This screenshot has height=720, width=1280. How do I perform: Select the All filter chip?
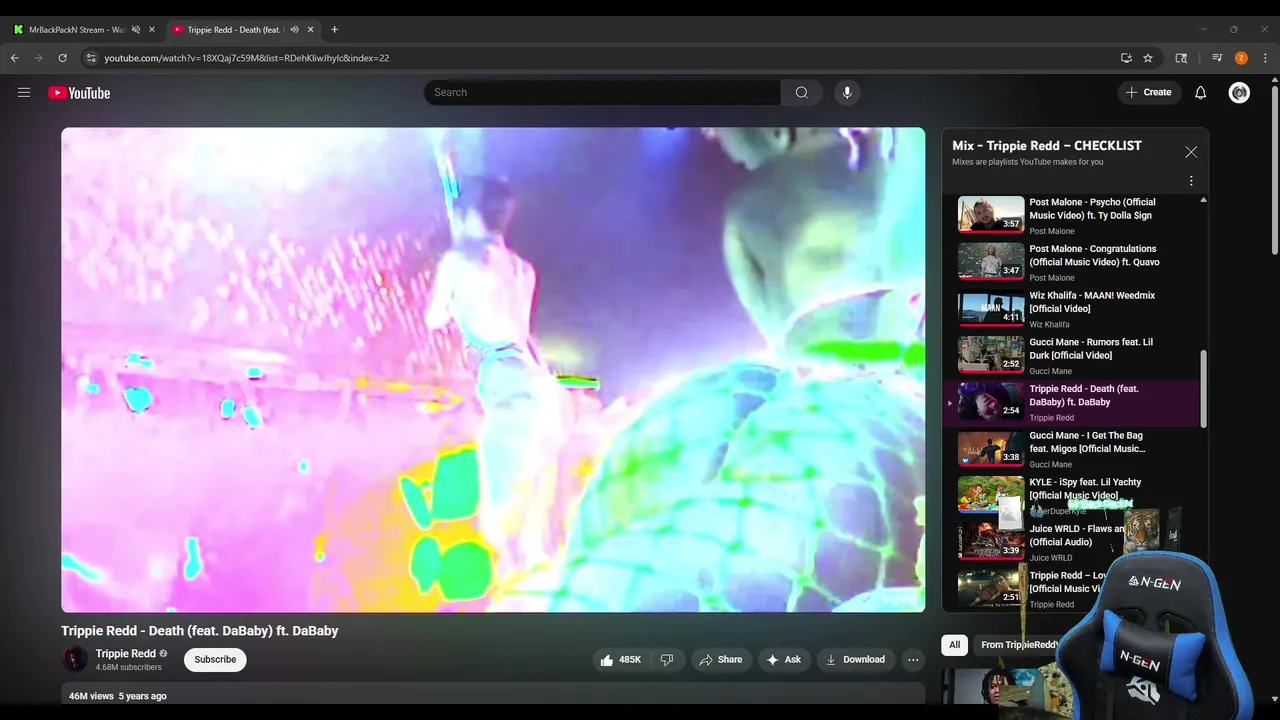tap(954, 645)
